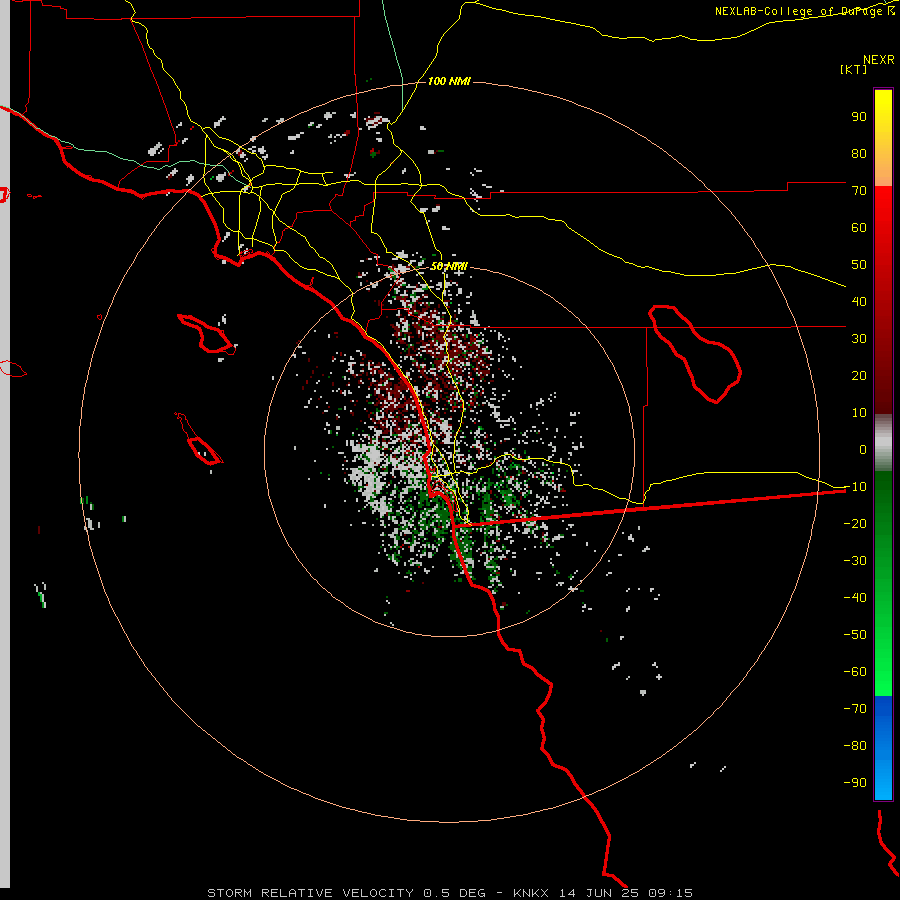
Task: Click the blue bottom segment of the color bar
Action: [x=883, y=748]
